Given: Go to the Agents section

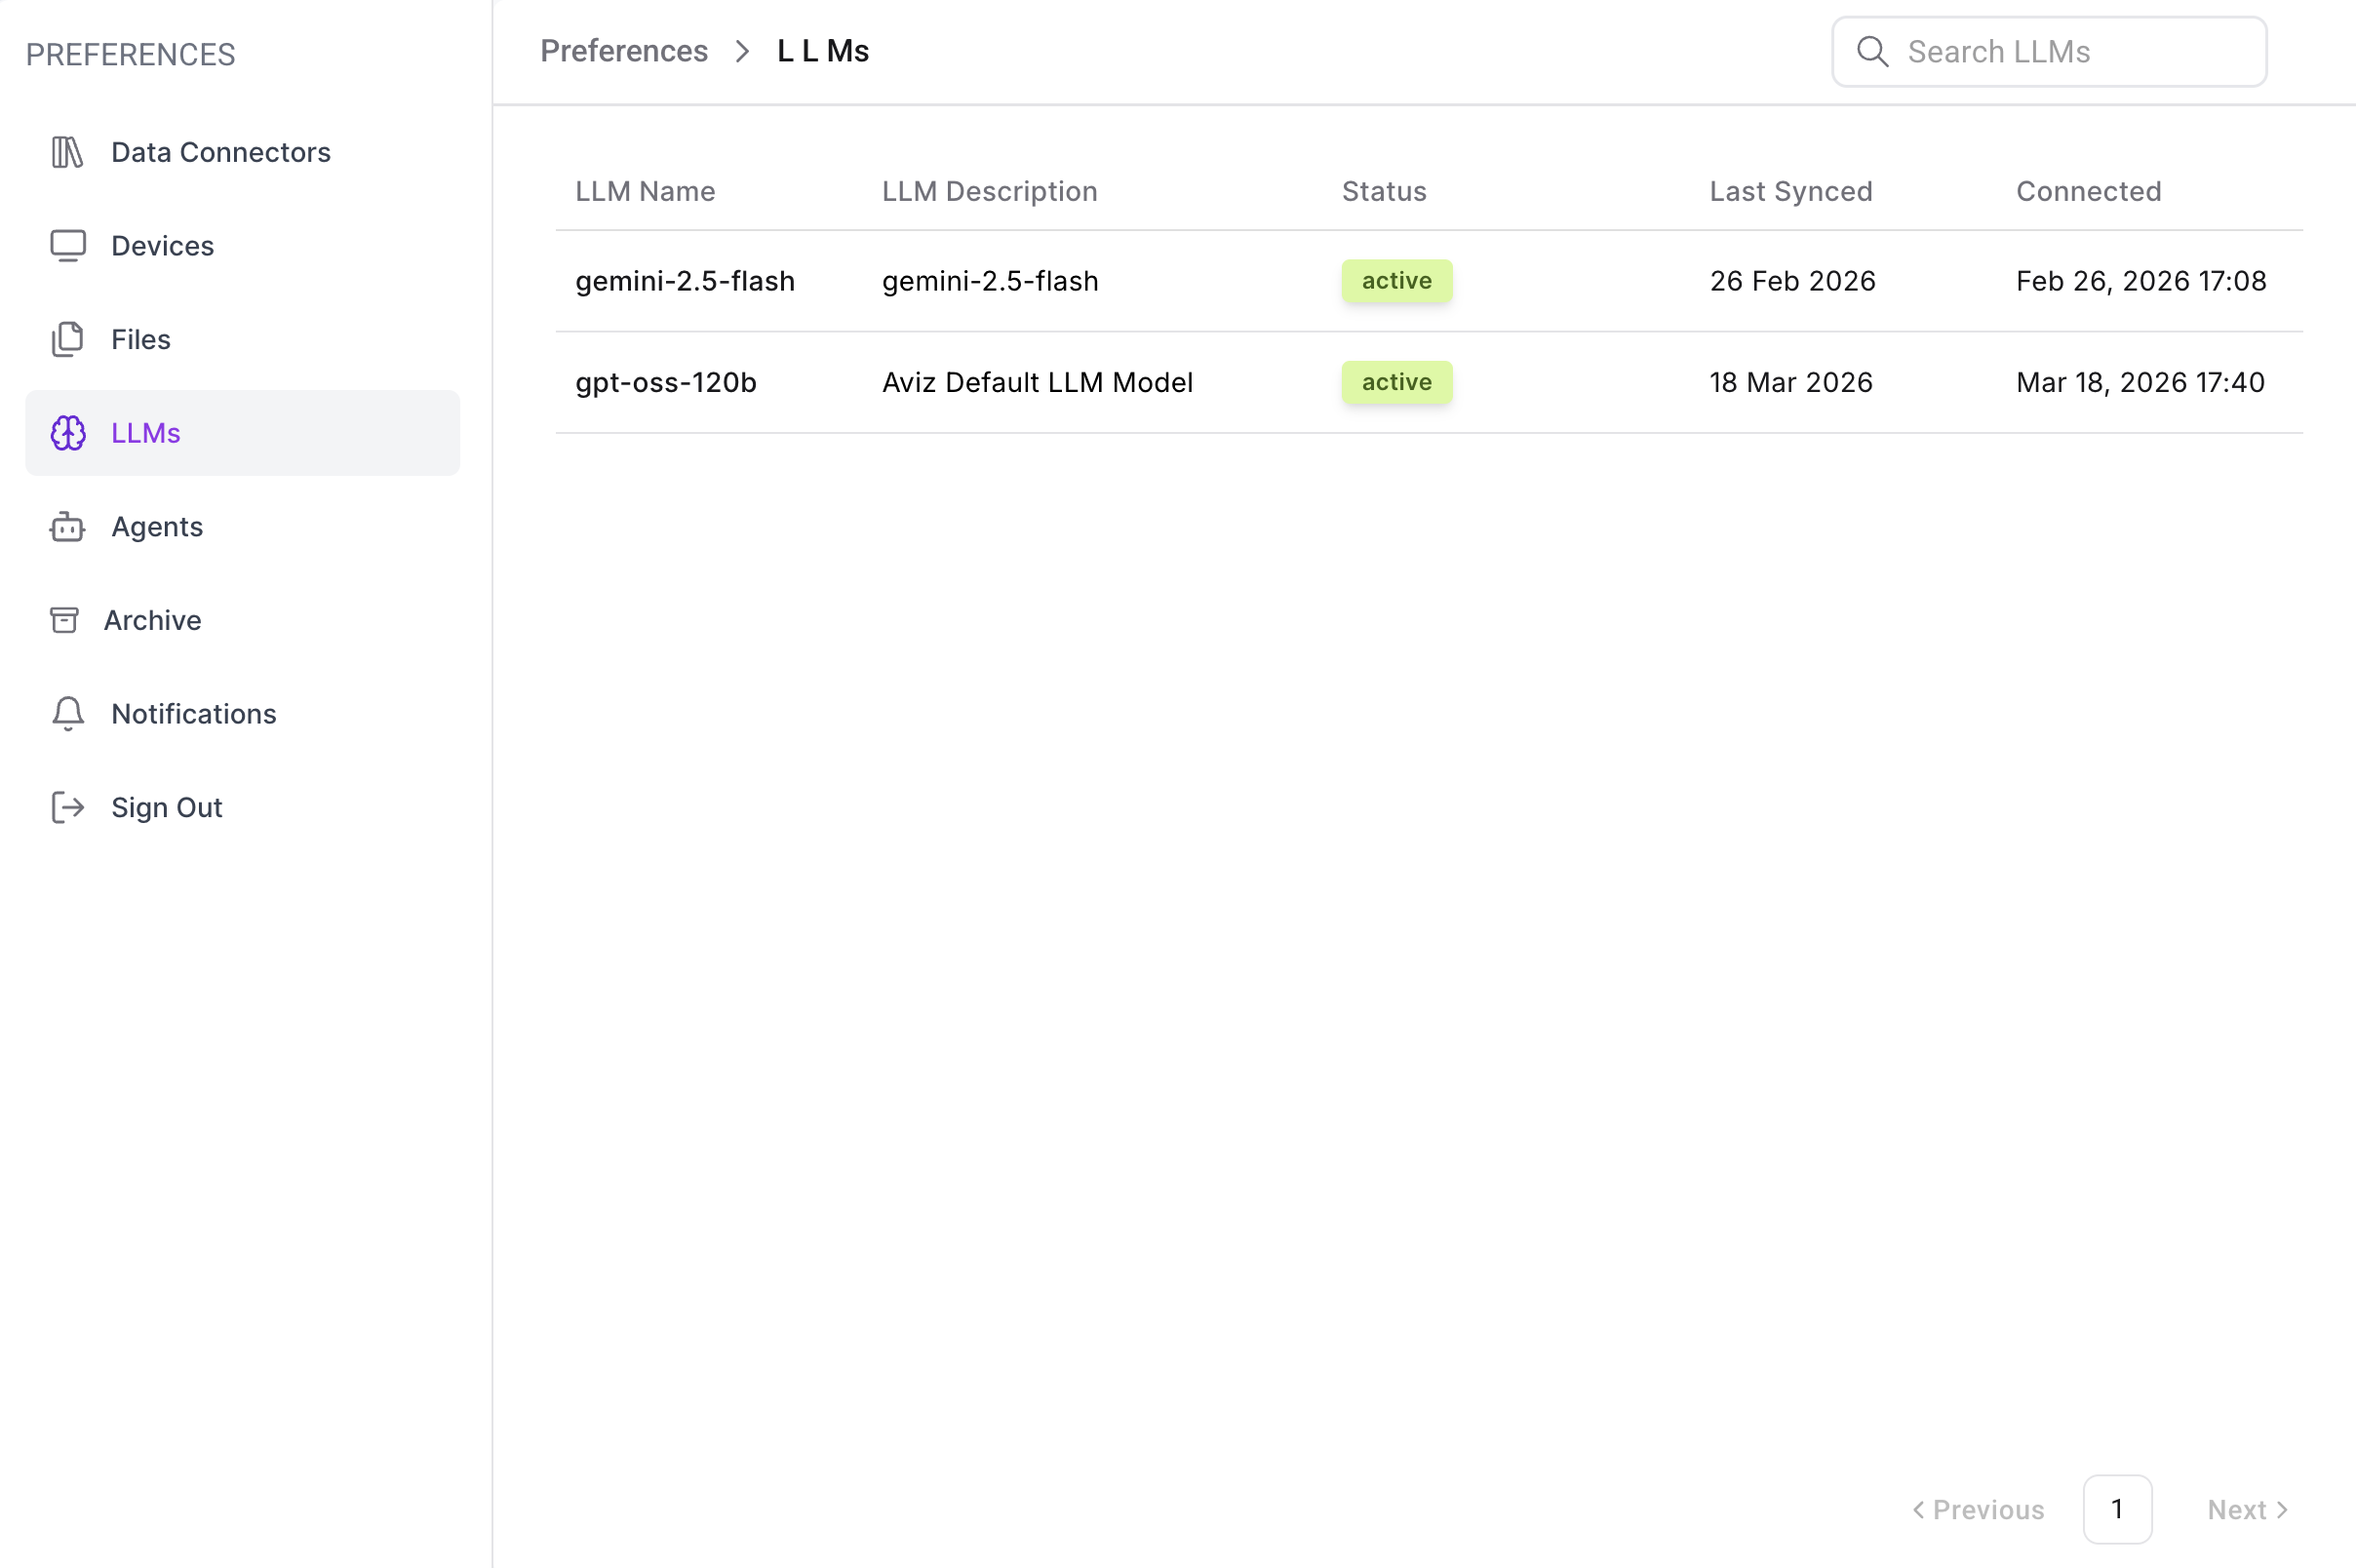Looking at the screenshot, I should coord(157,527).
